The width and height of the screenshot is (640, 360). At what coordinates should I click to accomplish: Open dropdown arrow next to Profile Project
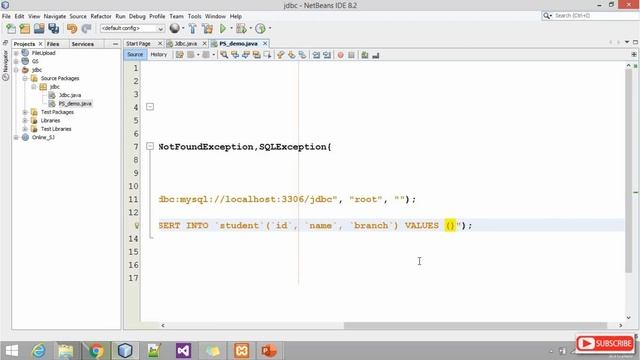coord(269,28)
